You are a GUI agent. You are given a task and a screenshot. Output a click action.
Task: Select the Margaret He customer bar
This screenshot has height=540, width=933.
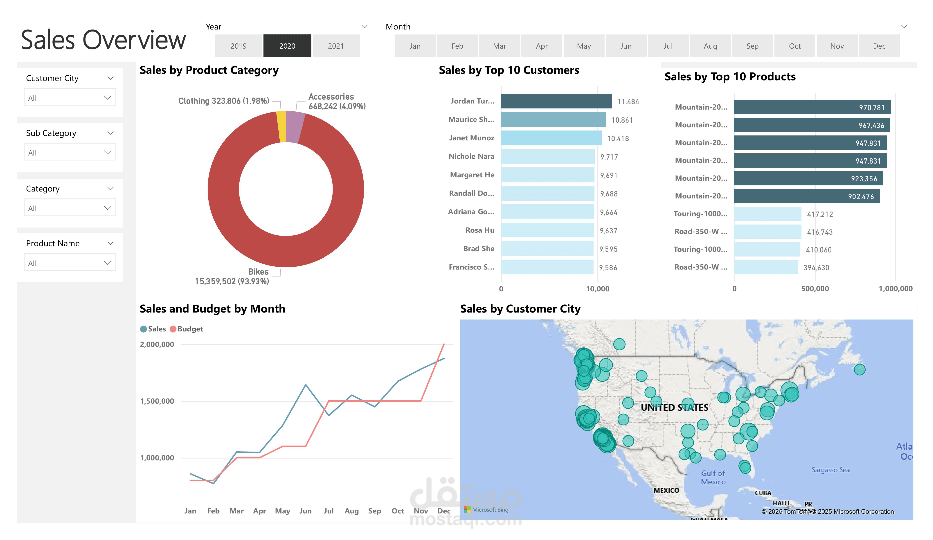pyautogui.click(x=547, y=175)
